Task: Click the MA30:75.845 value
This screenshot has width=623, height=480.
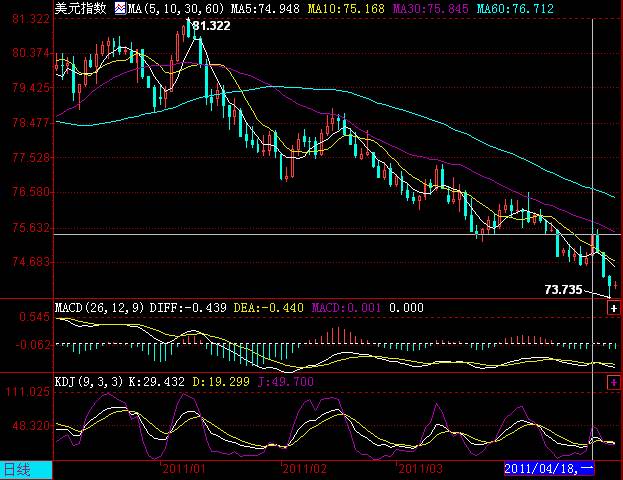Action: click(x=431, y=8)
